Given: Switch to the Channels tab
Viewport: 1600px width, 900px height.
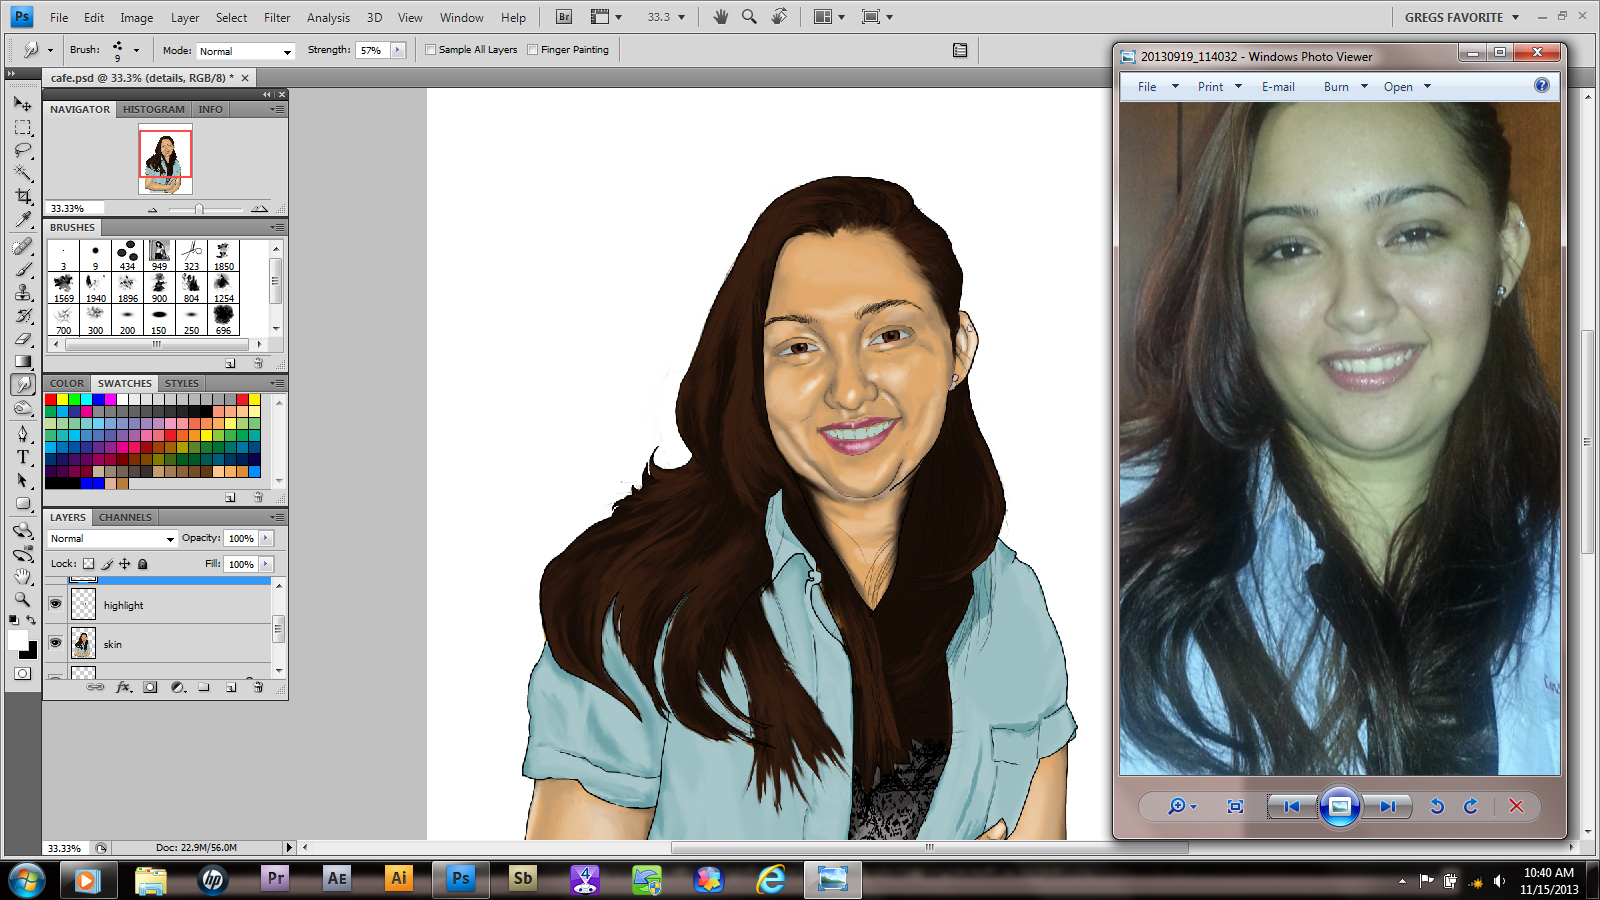Looking at the screenshot, I should [x=125, y=517].
